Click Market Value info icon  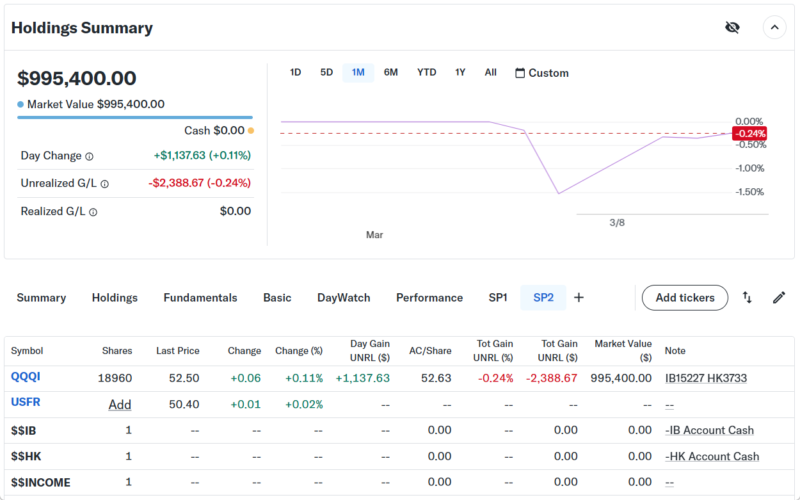[21, 104]
